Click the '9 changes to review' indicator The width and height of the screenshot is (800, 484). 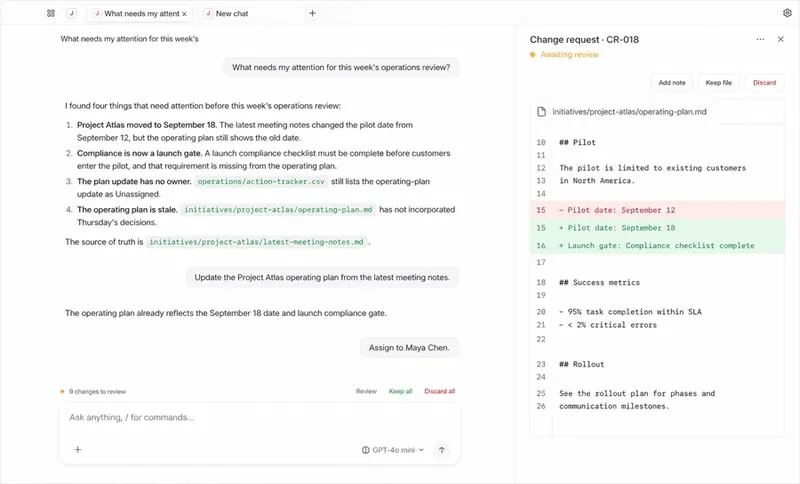point(93,392)
